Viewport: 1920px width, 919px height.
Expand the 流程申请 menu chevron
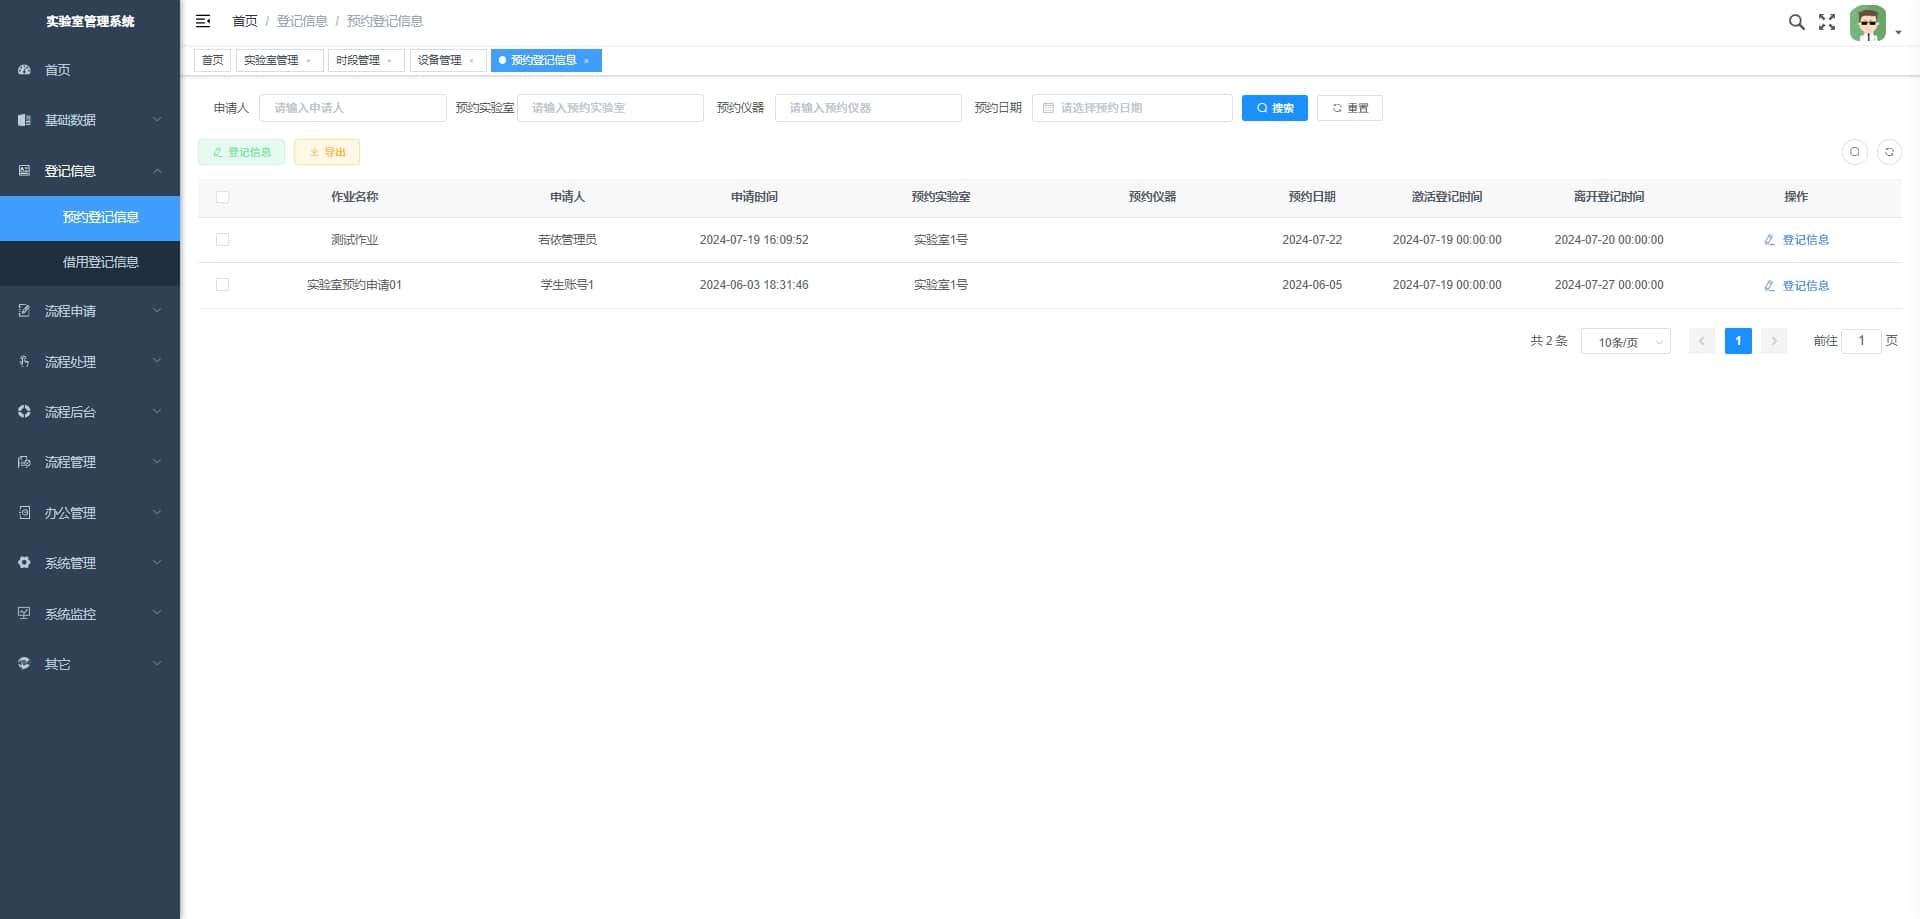pyautogui.click(x=157, y=311)
